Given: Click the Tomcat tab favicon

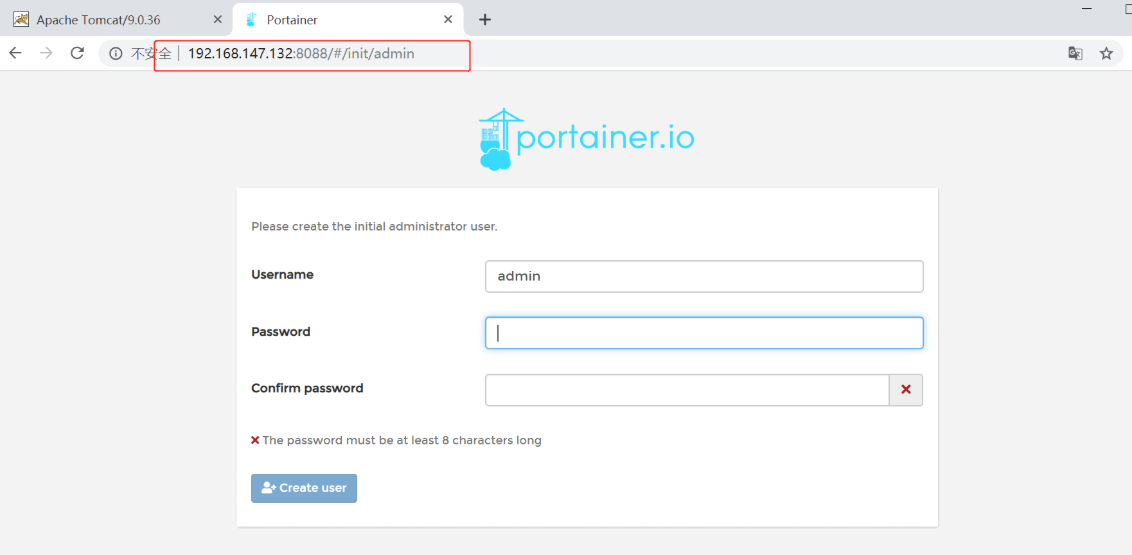Looking at the screenshot, I should tap(21, 19).
